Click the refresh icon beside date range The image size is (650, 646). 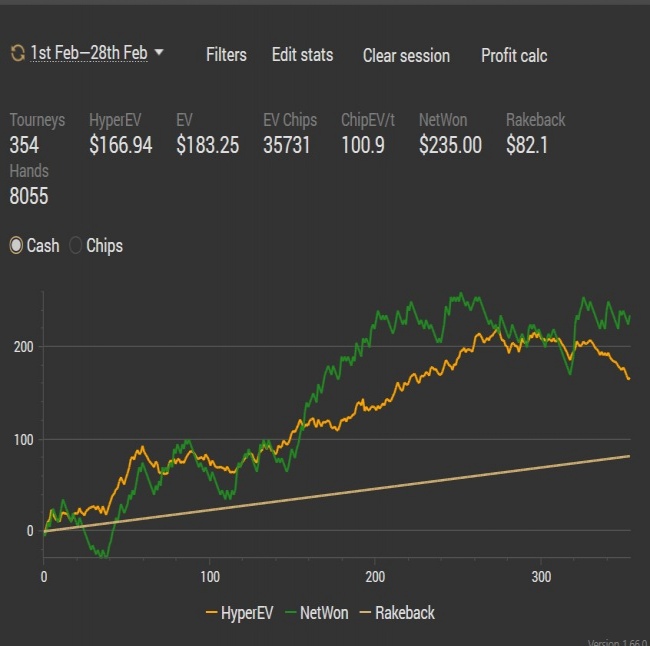point(17,53)
